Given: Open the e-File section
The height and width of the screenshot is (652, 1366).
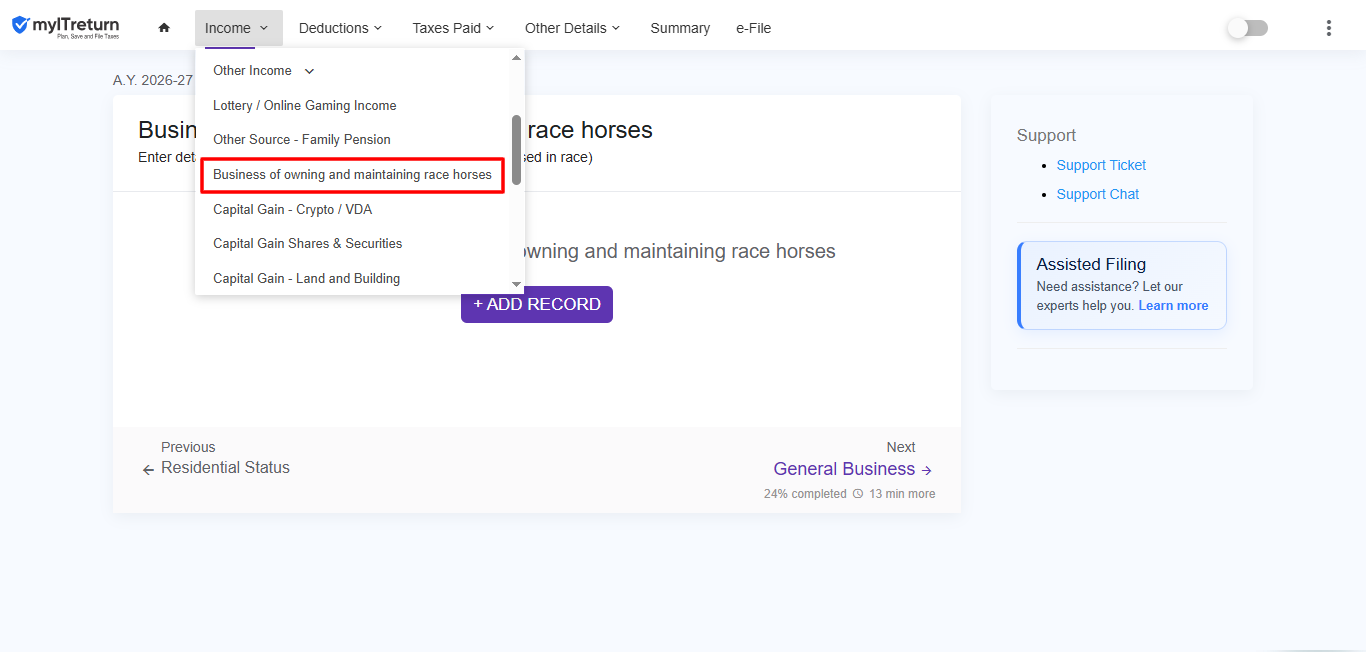Looking at the screenshot, I should click(753, 28).
